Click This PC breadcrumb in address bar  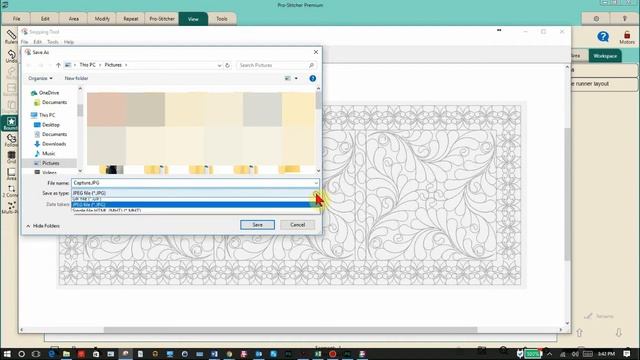pyautogui.click(x=87, y=65)
